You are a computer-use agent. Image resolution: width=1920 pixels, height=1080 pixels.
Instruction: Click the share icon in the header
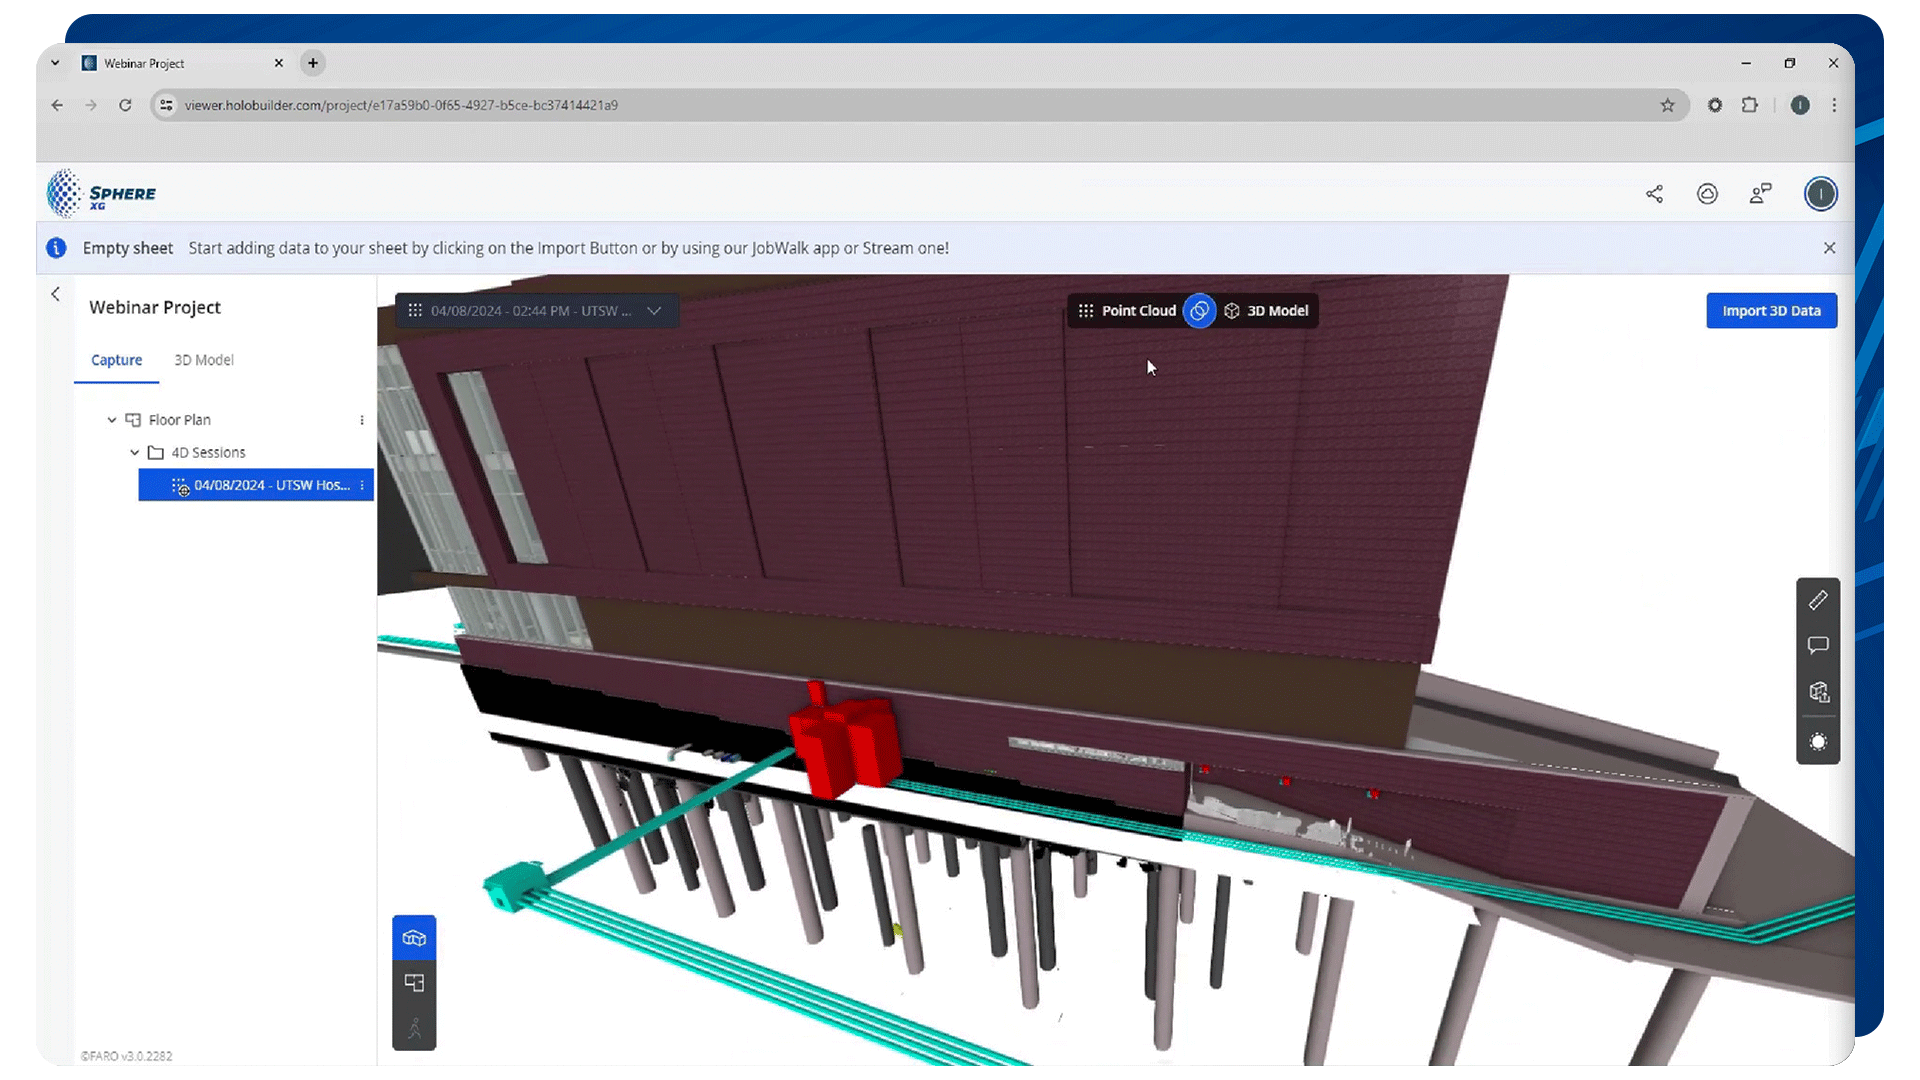tap(1654, 194)
